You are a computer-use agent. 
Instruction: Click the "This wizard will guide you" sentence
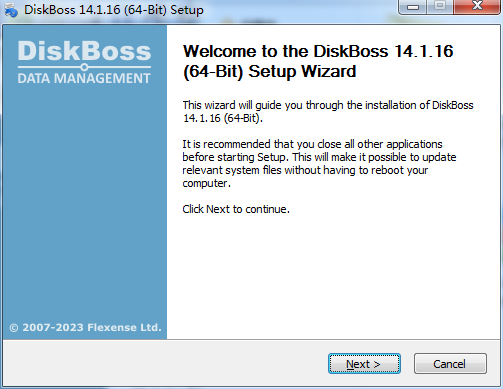328,112
